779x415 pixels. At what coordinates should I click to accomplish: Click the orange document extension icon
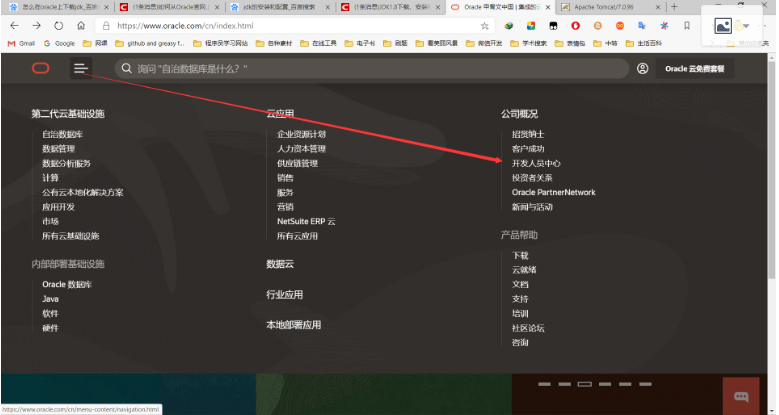click(x=598, y=26)
